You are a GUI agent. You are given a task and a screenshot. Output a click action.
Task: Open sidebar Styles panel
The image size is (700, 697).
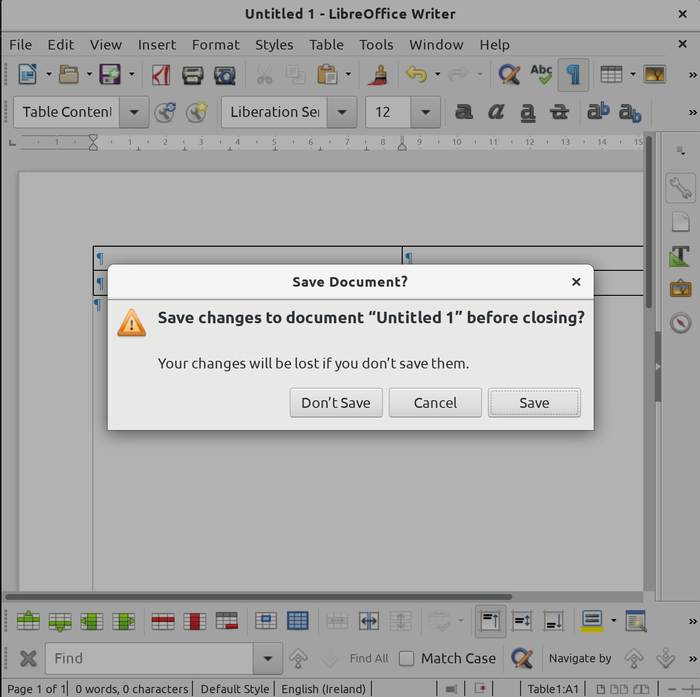point(680,256)
